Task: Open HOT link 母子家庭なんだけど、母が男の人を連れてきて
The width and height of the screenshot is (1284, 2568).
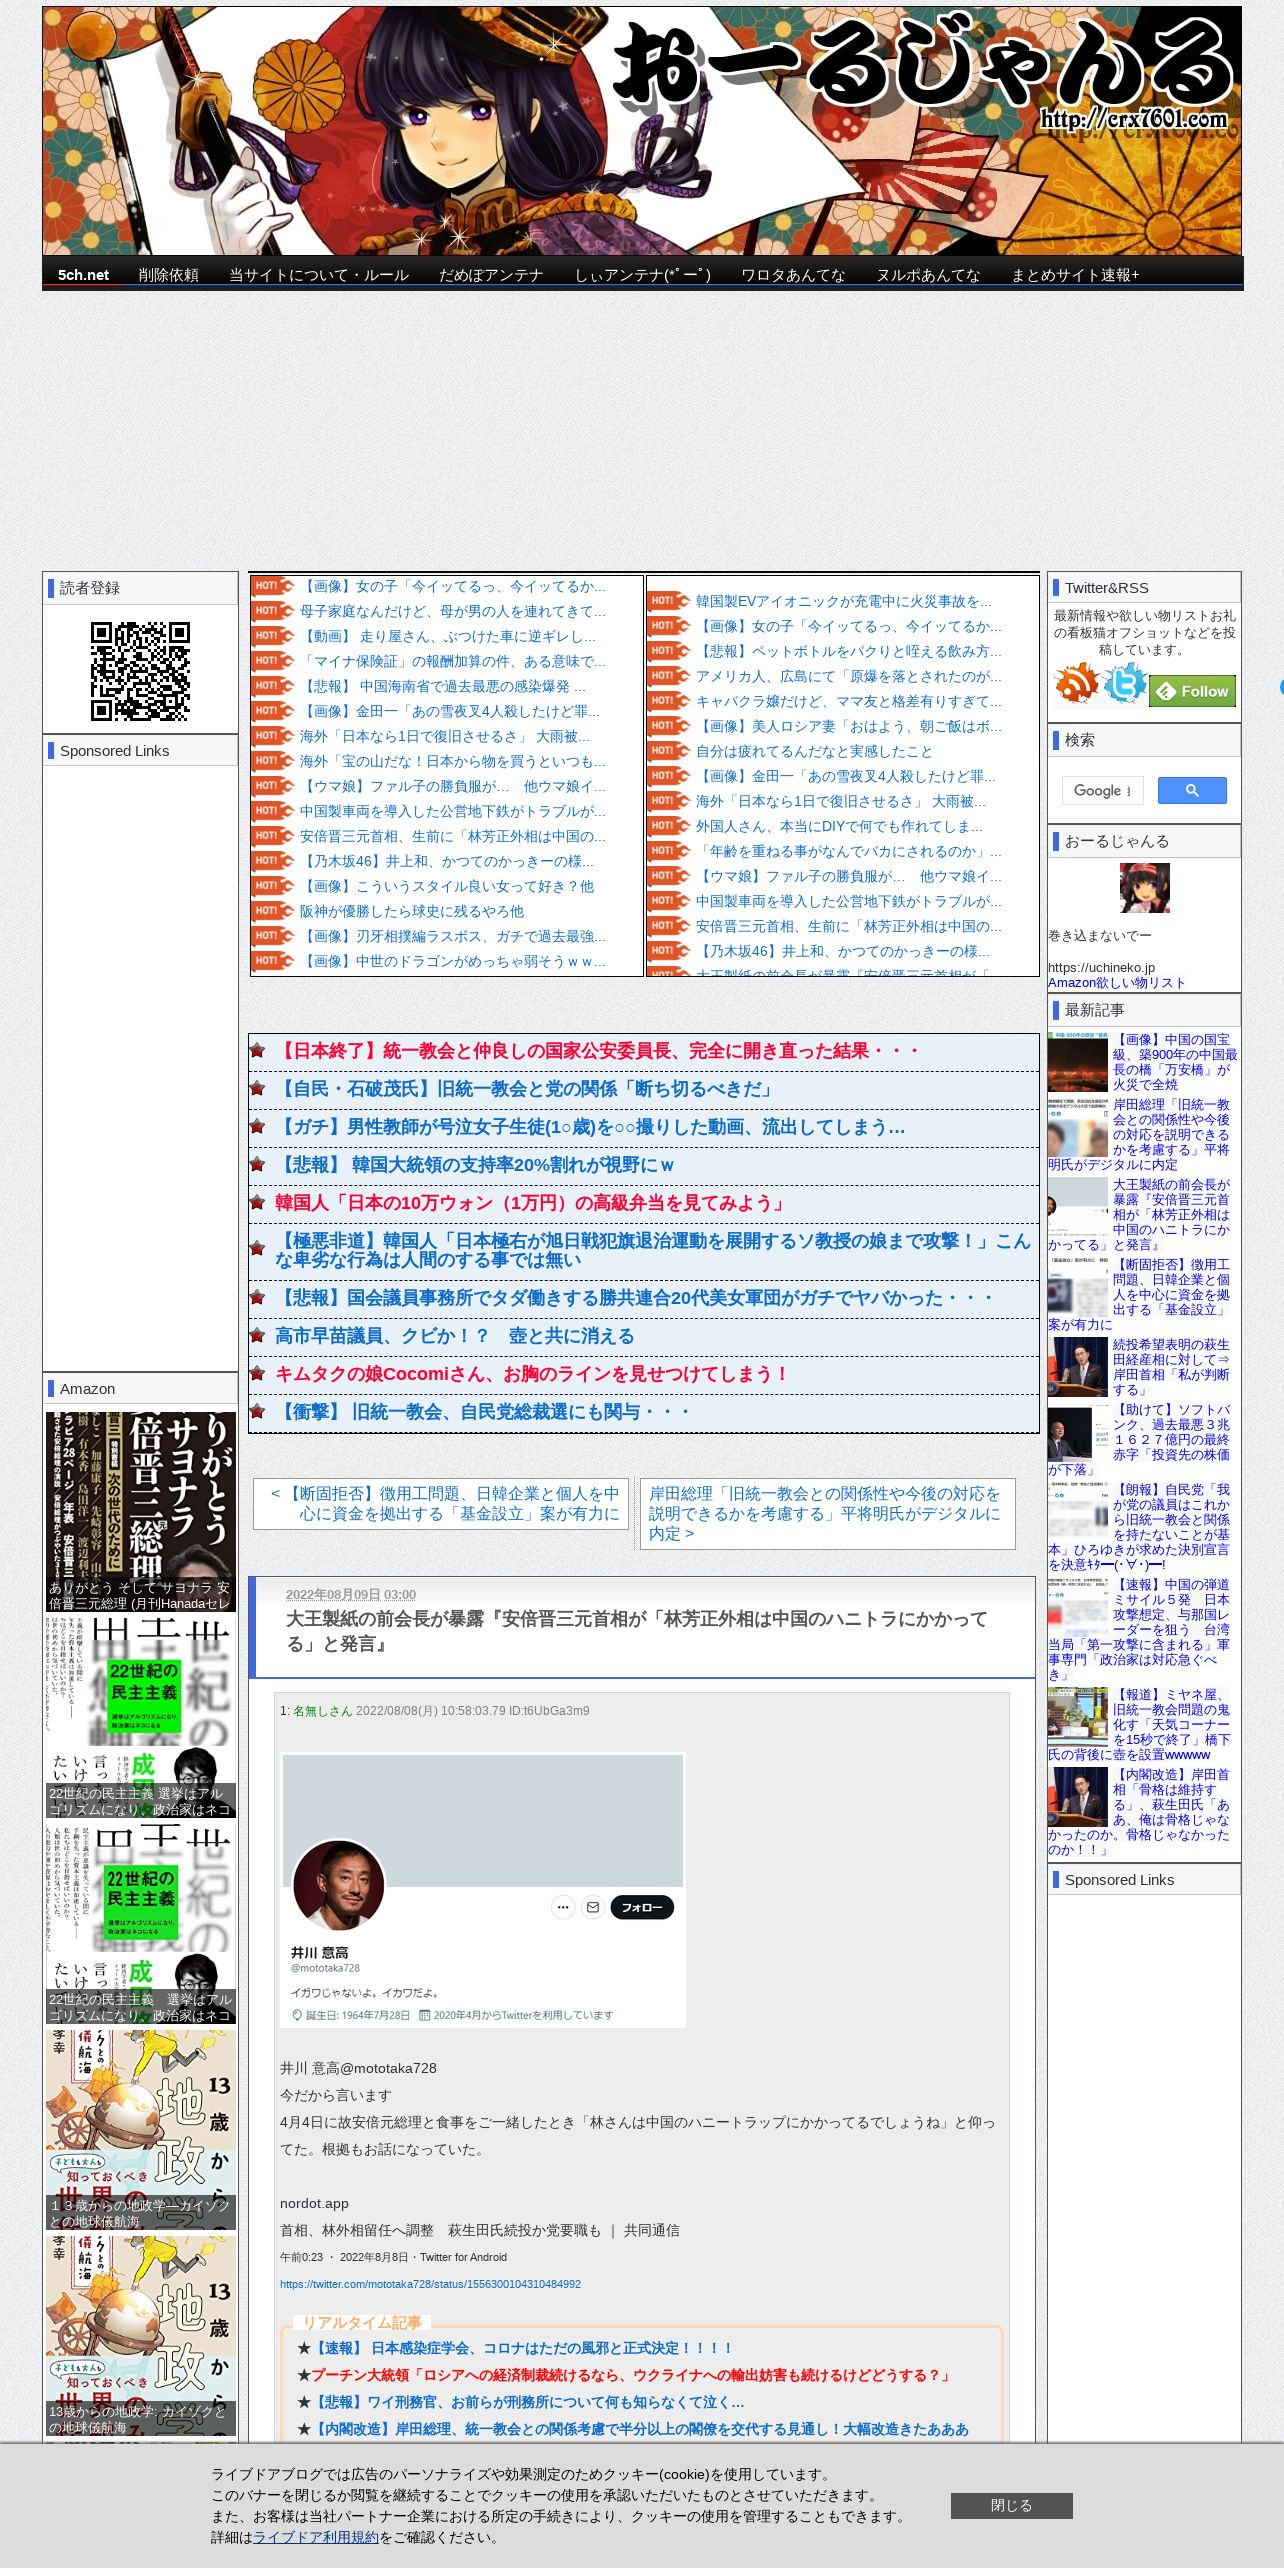Action: tap(452, 611)
